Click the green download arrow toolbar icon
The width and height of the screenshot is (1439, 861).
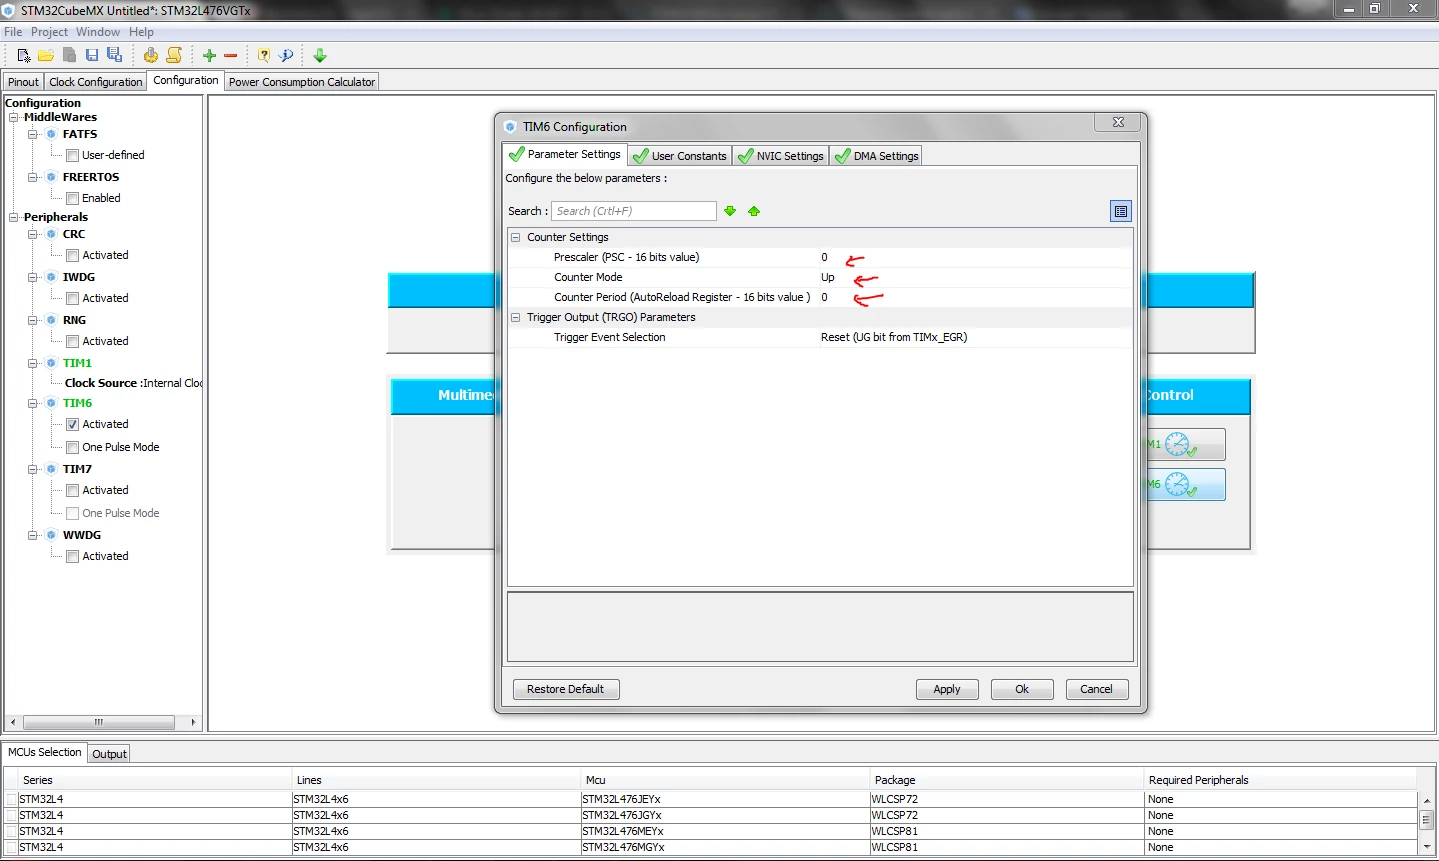(320, 55)
